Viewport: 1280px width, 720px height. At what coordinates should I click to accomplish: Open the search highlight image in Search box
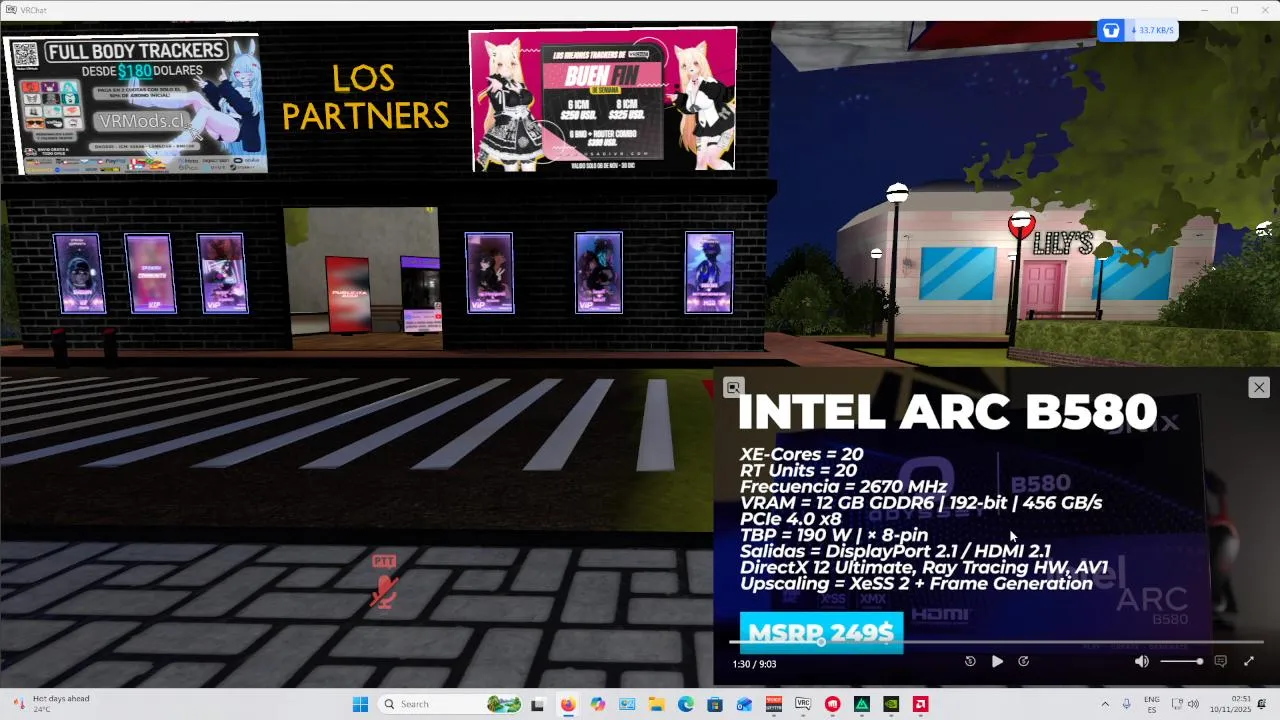(x=504, y=704)
